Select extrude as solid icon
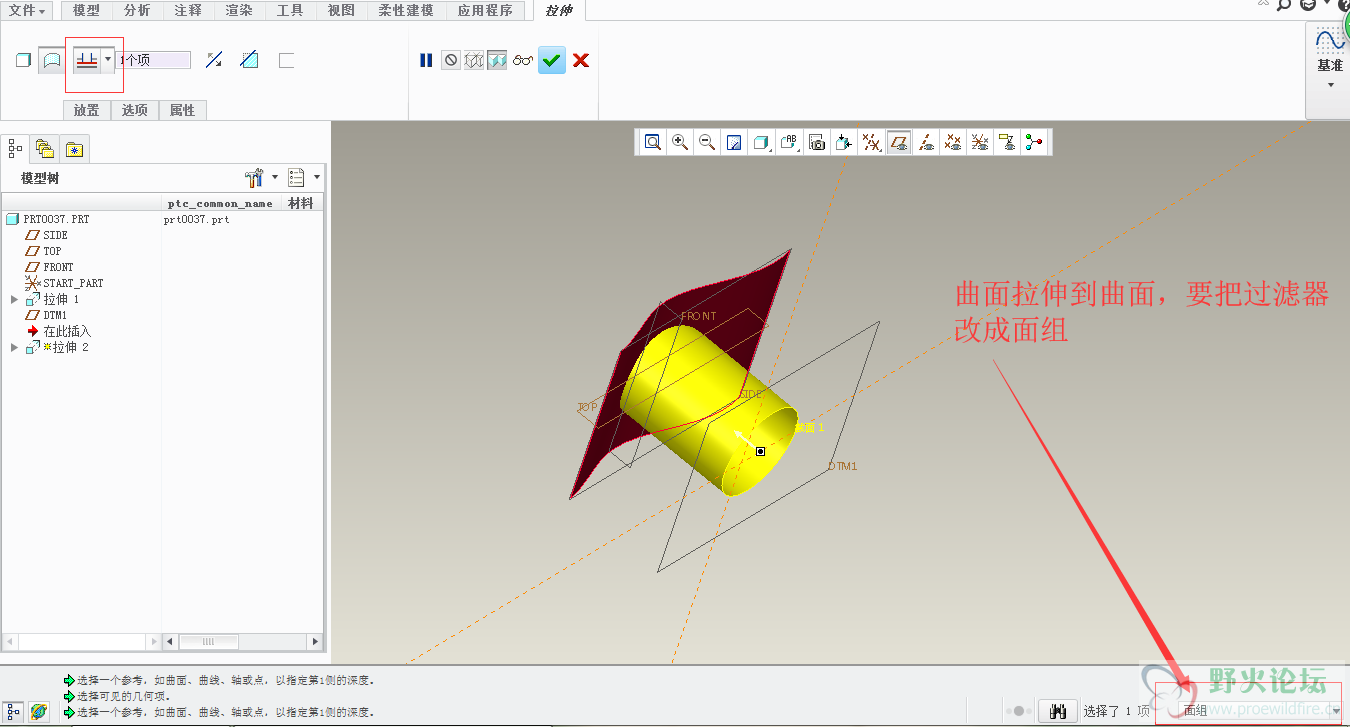Image resolution: width=1350 pixels, height=727 pixels. point(24,61)
